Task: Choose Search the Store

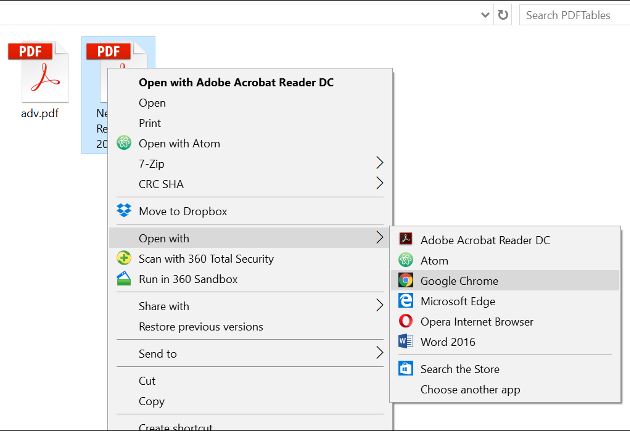Action: pyautogui.click(x=505, y=369)
